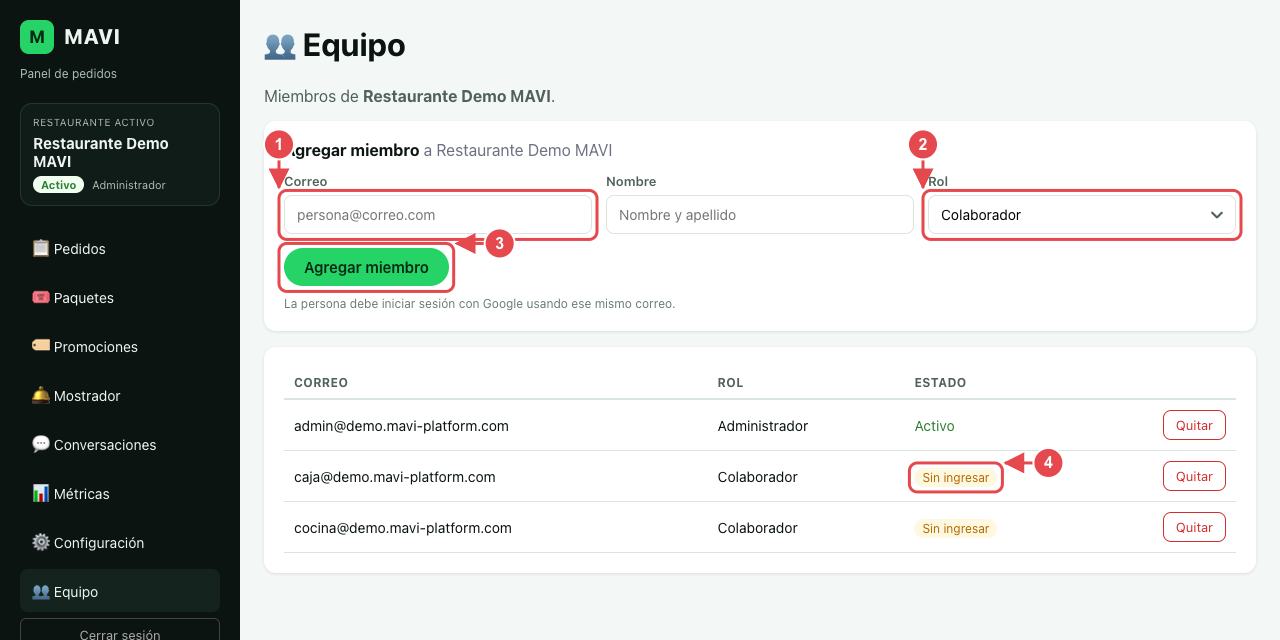Screen dimensions: 1280x640
Task: Select Equipo in the sidebar
Action: 120,591
